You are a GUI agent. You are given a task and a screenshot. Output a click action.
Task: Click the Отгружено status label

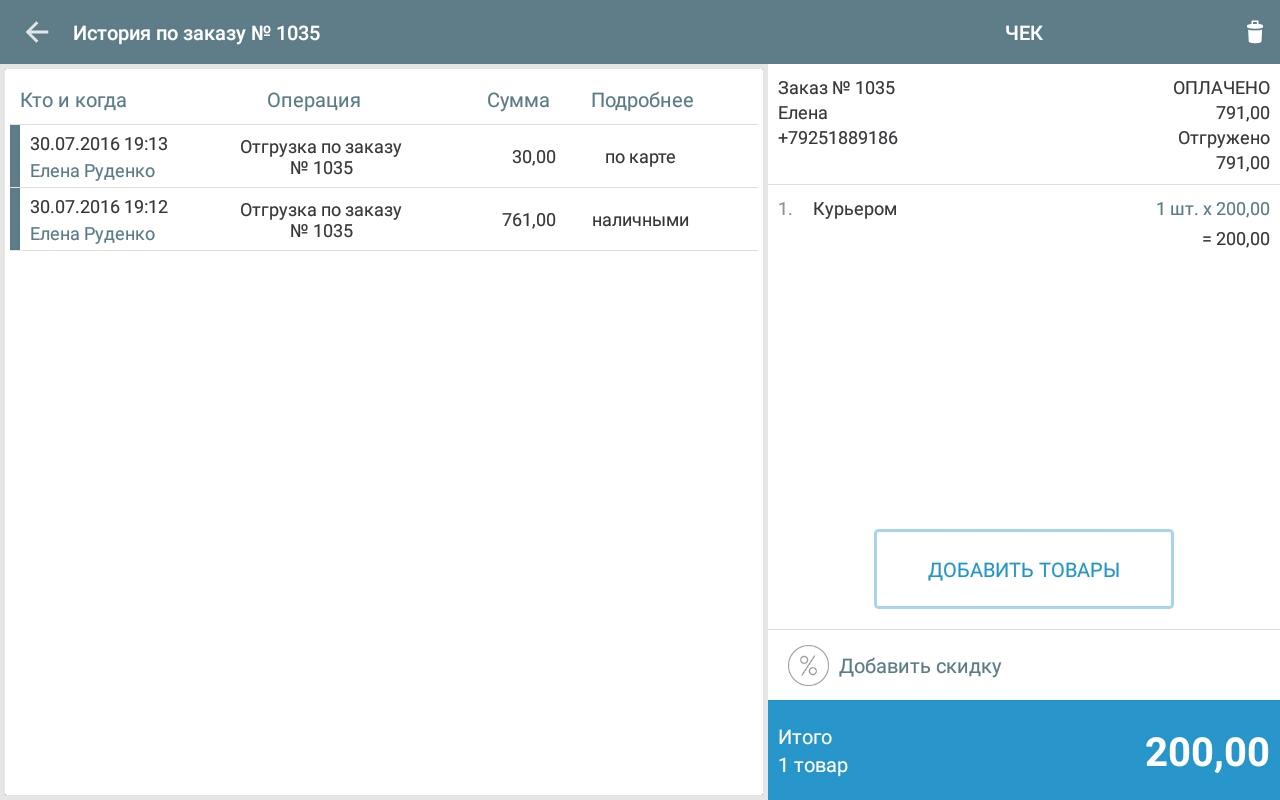pos(1224,138)
